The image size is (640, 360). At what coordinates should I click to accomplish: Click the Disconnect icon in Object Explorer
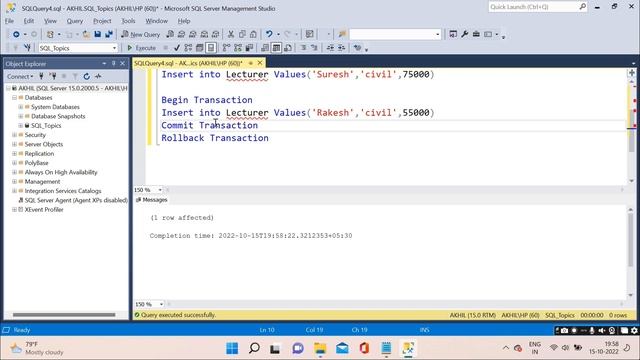(x=53, y=76)
